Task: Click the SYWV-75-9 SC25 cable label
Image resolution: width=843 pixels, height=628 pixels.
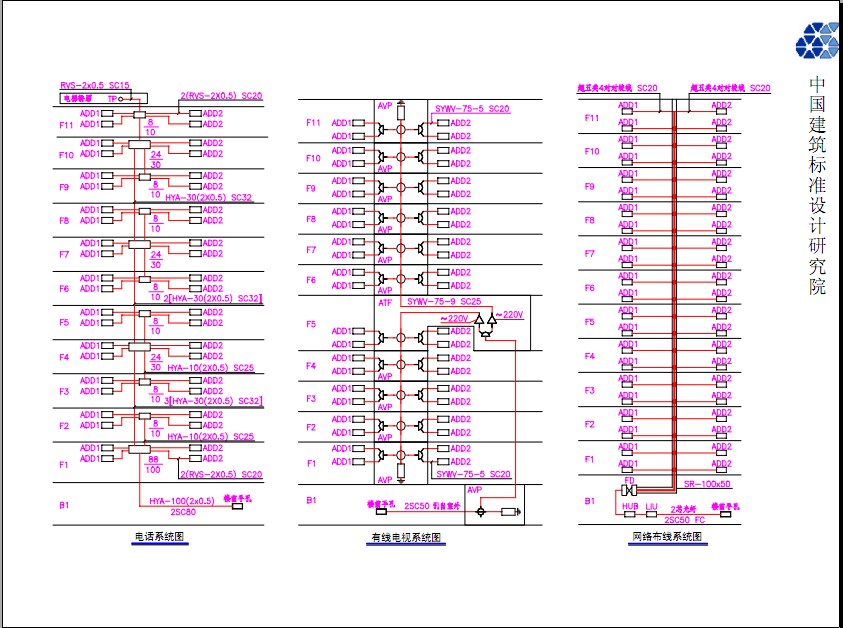Action: (x=444, y=302)
